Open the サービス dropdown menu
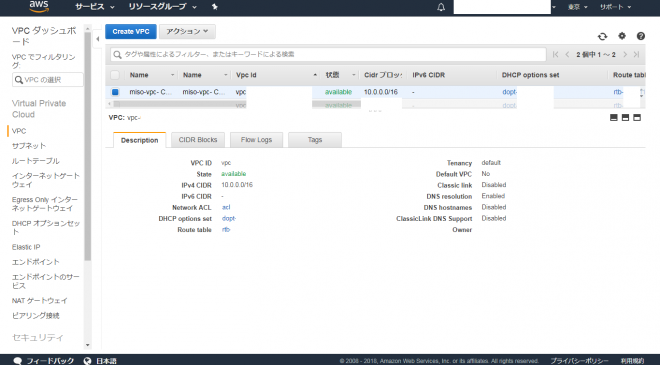 click(x=95, y=7)
